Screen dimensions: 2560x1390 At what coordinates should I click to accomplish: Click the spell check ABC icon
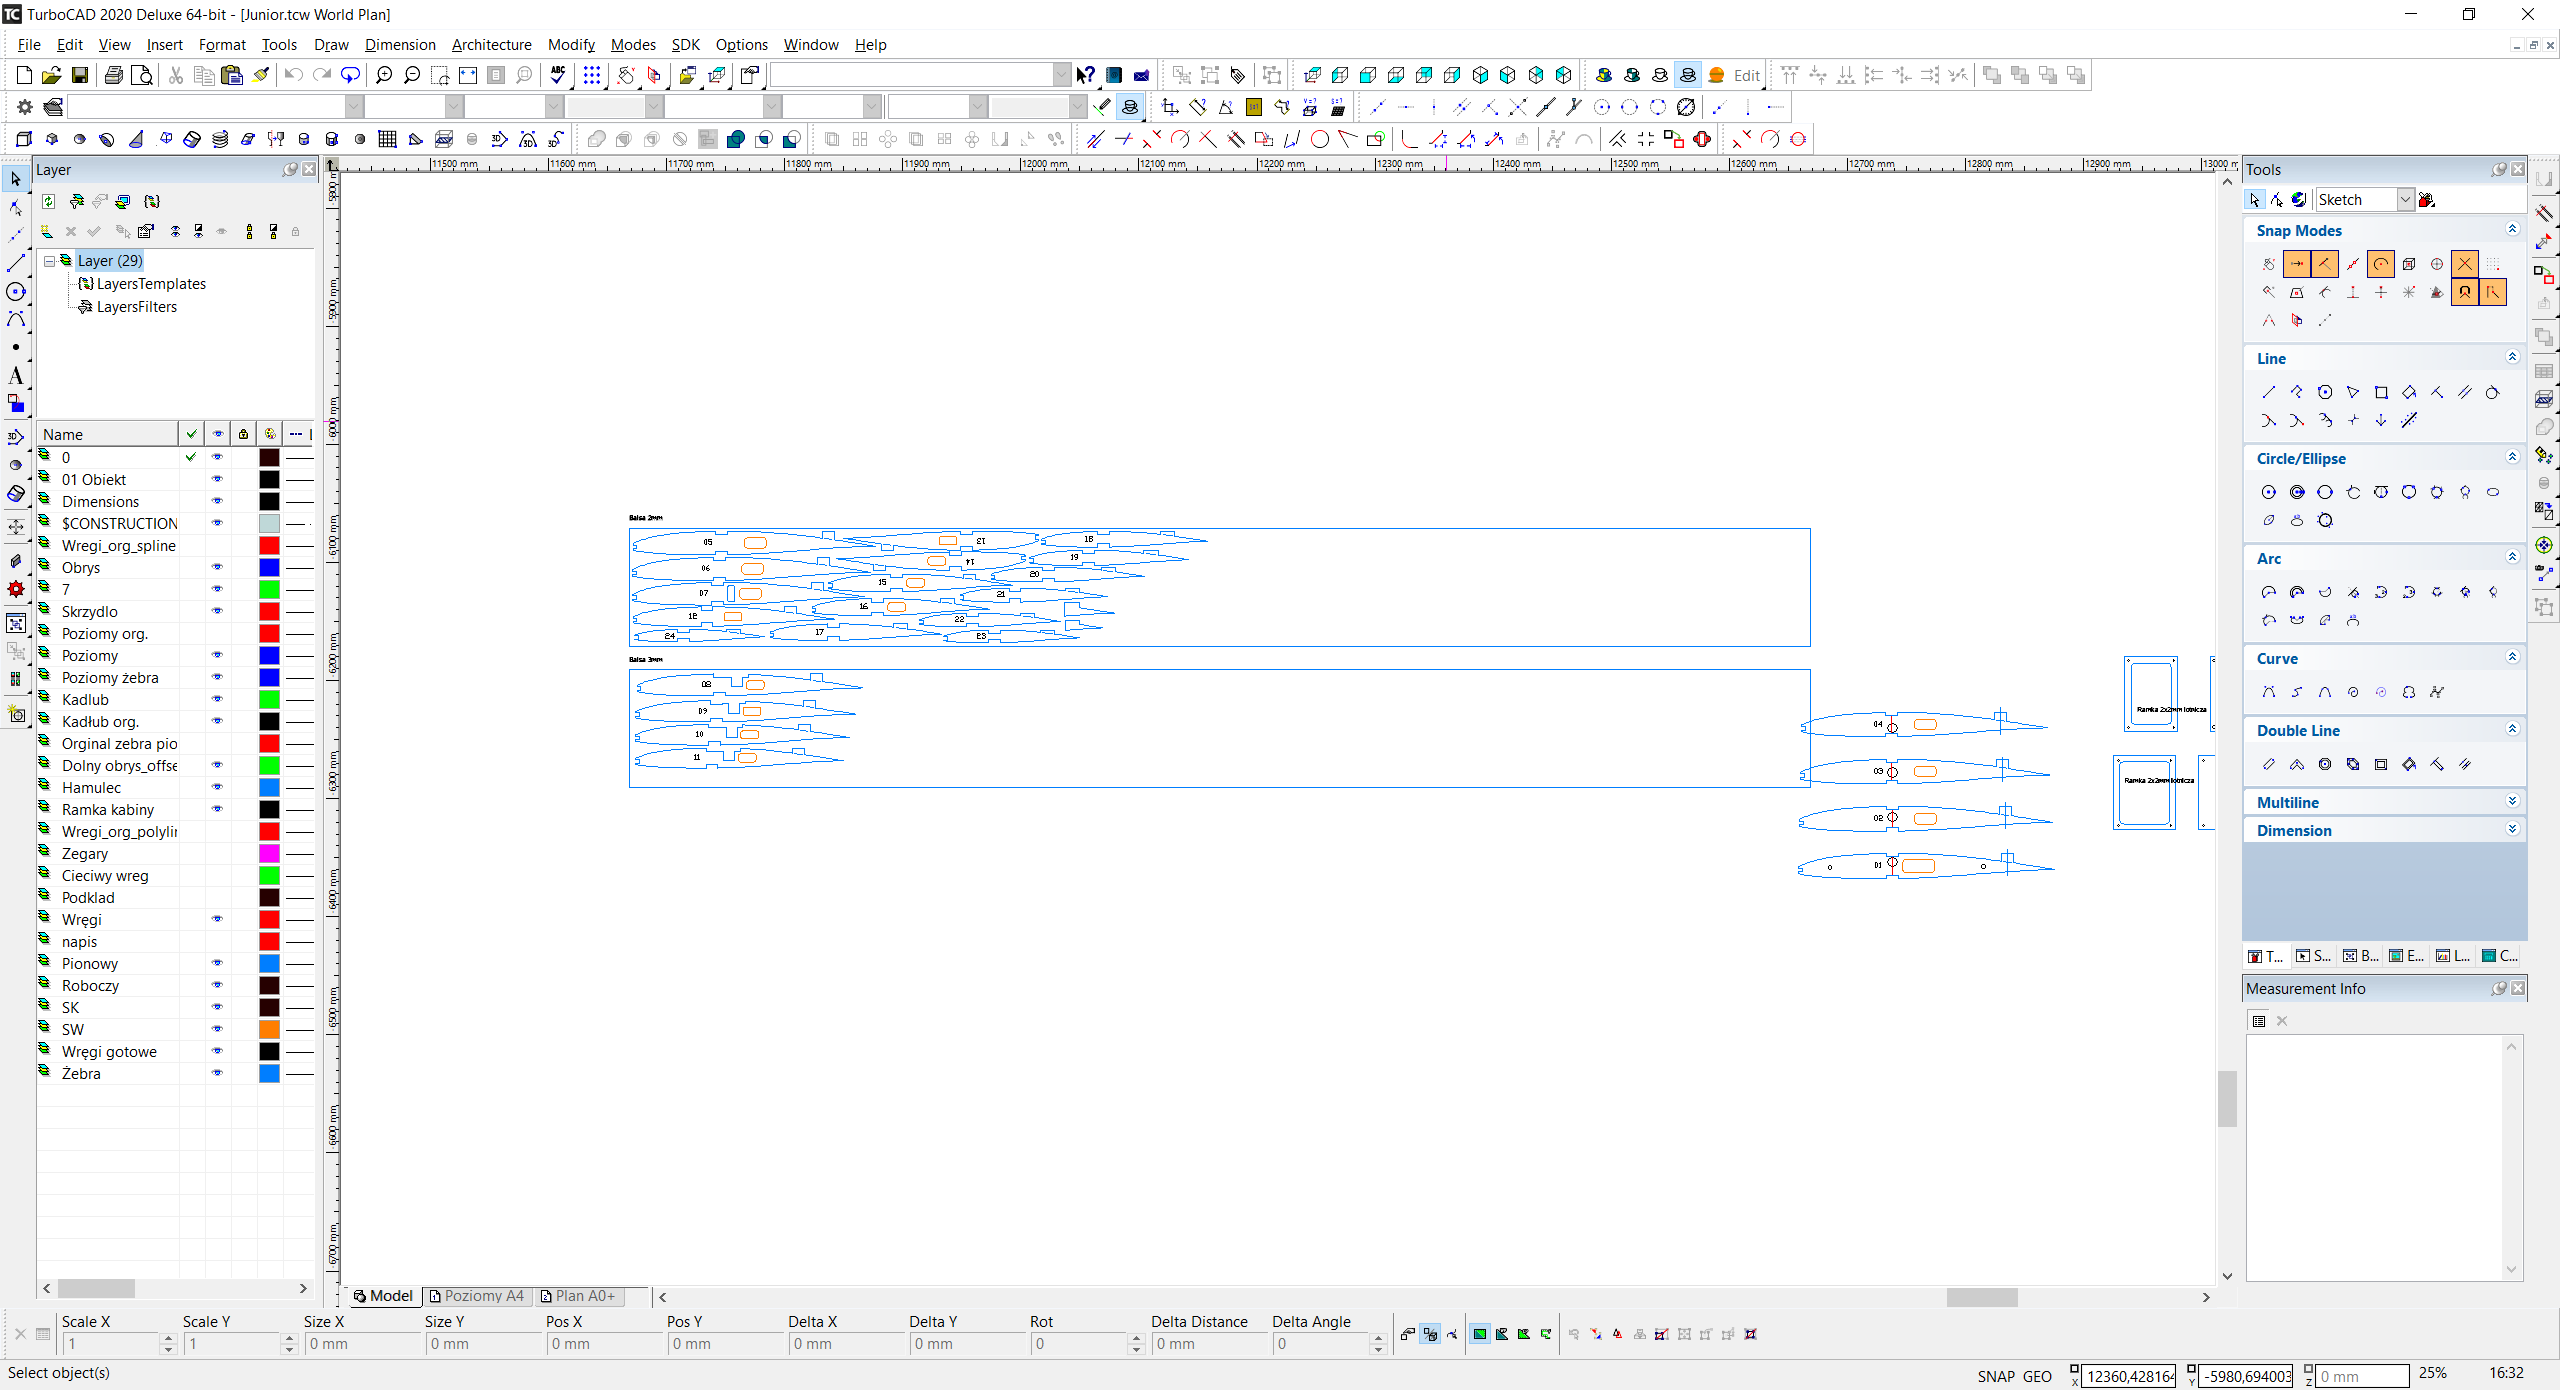pyautogui.click(x=558, y=75)
